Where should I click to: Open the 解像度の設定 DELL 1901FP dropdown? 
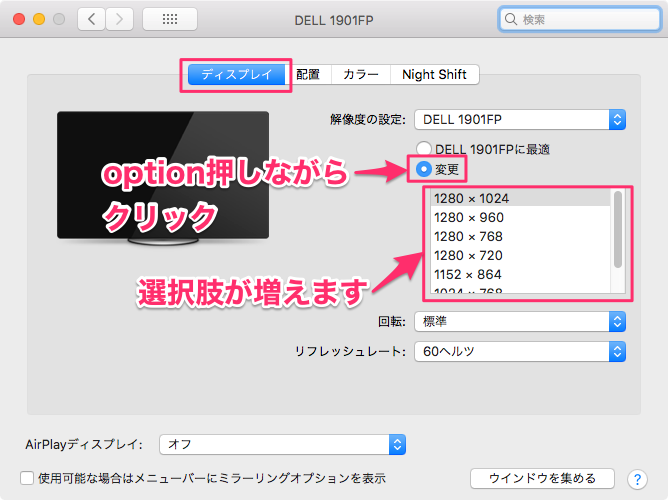520,120
